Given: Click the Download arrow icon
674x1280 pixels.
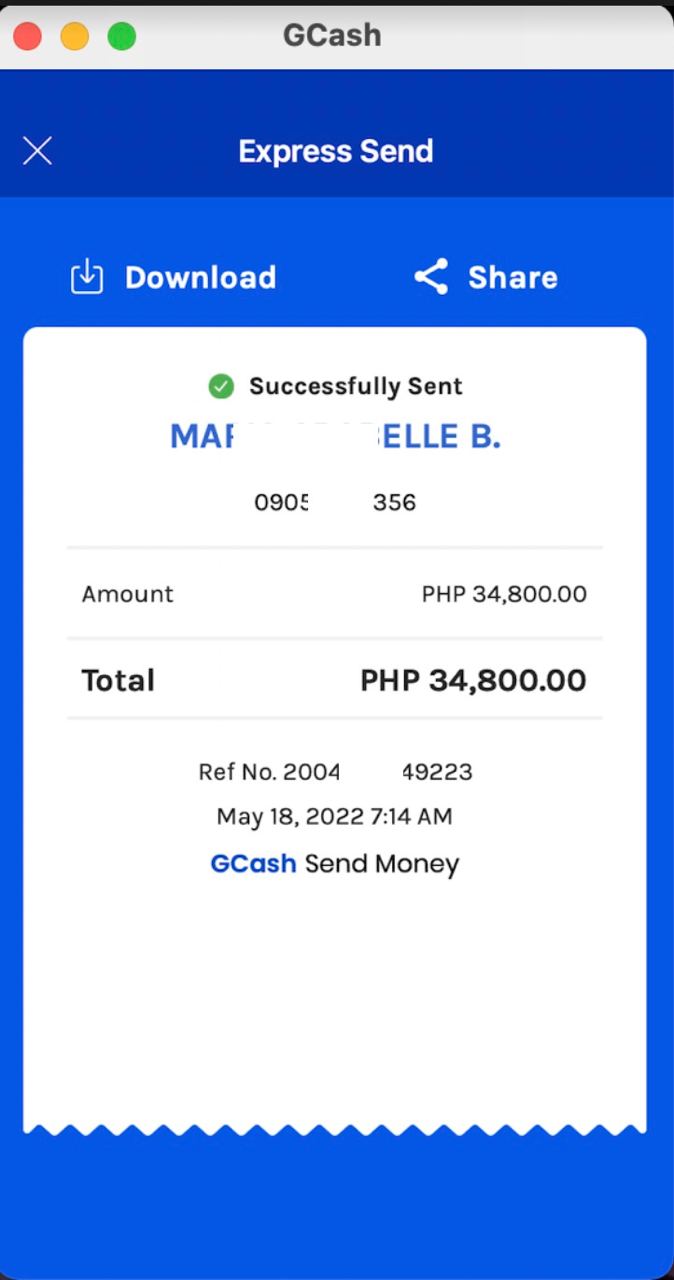Looking at the screenshot, I should point(87,277).
